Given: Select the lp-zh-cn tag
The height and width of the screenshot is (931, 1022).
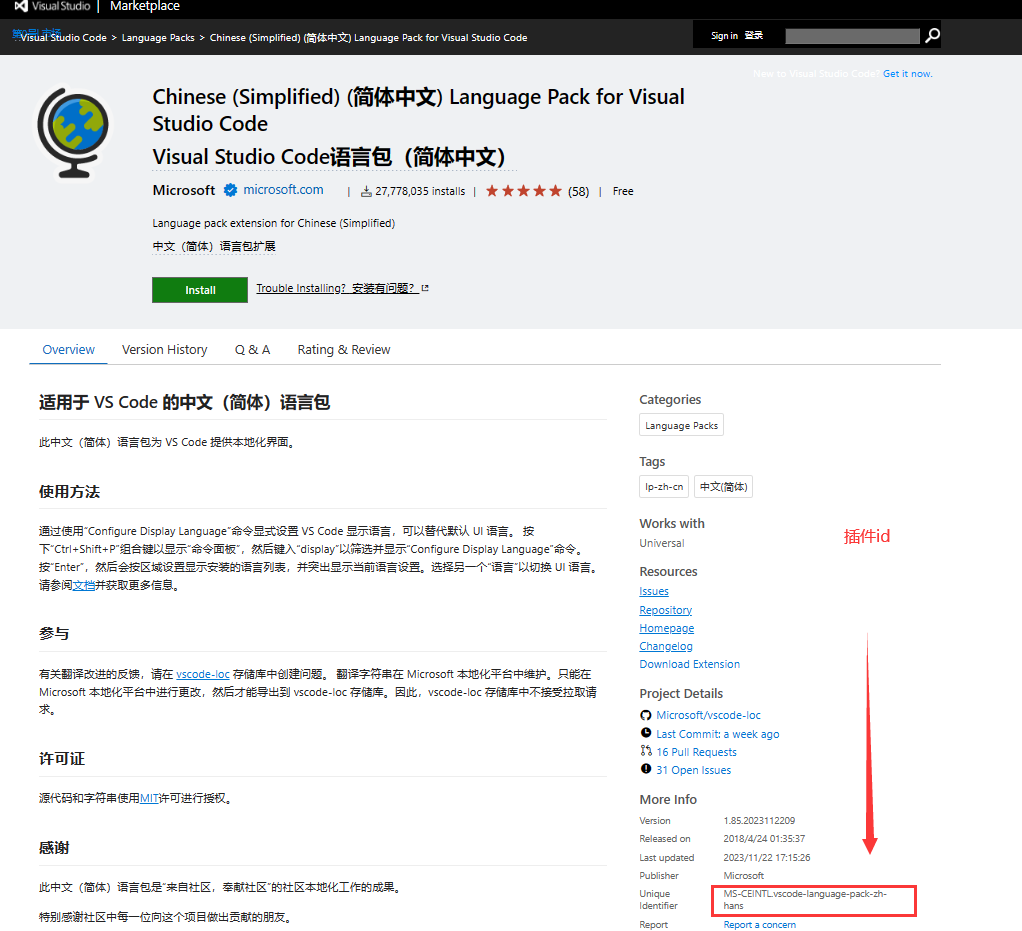Looking at the screenshot, I should click(663, 486).
